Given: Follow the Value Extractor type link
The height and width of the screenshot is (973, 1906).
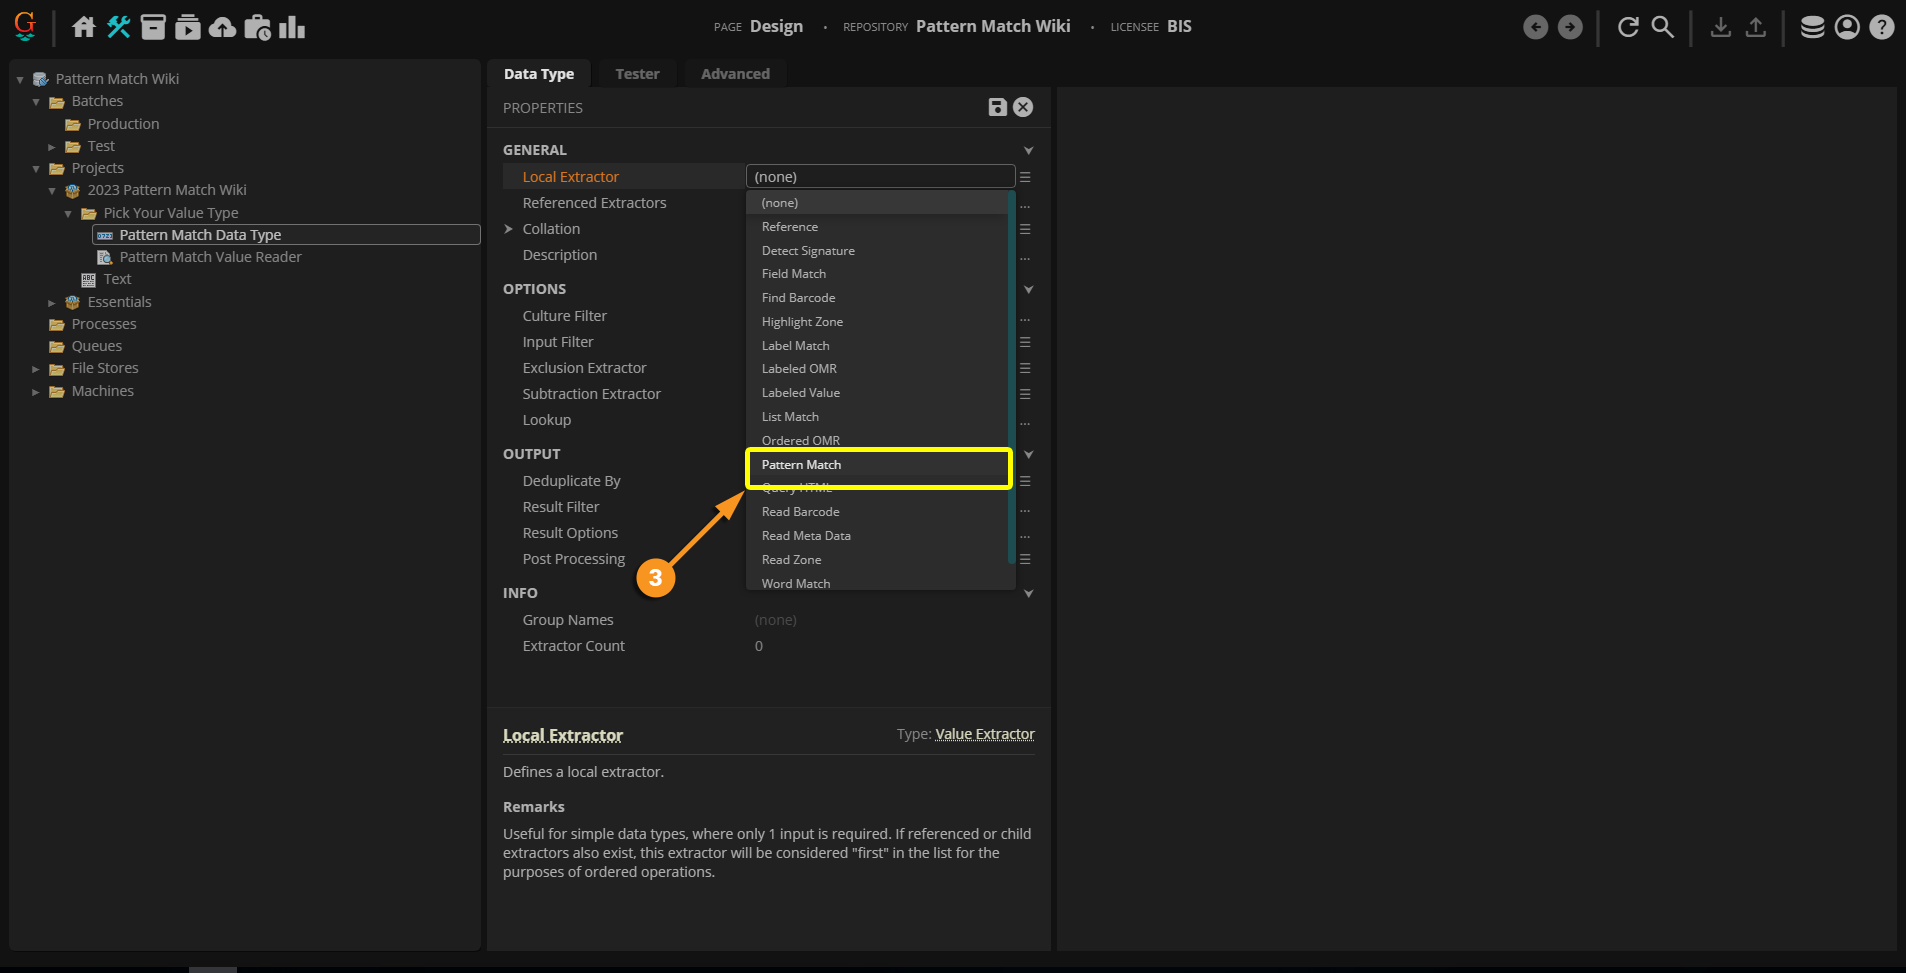Looking at the screenshot, I should [984, 734].
